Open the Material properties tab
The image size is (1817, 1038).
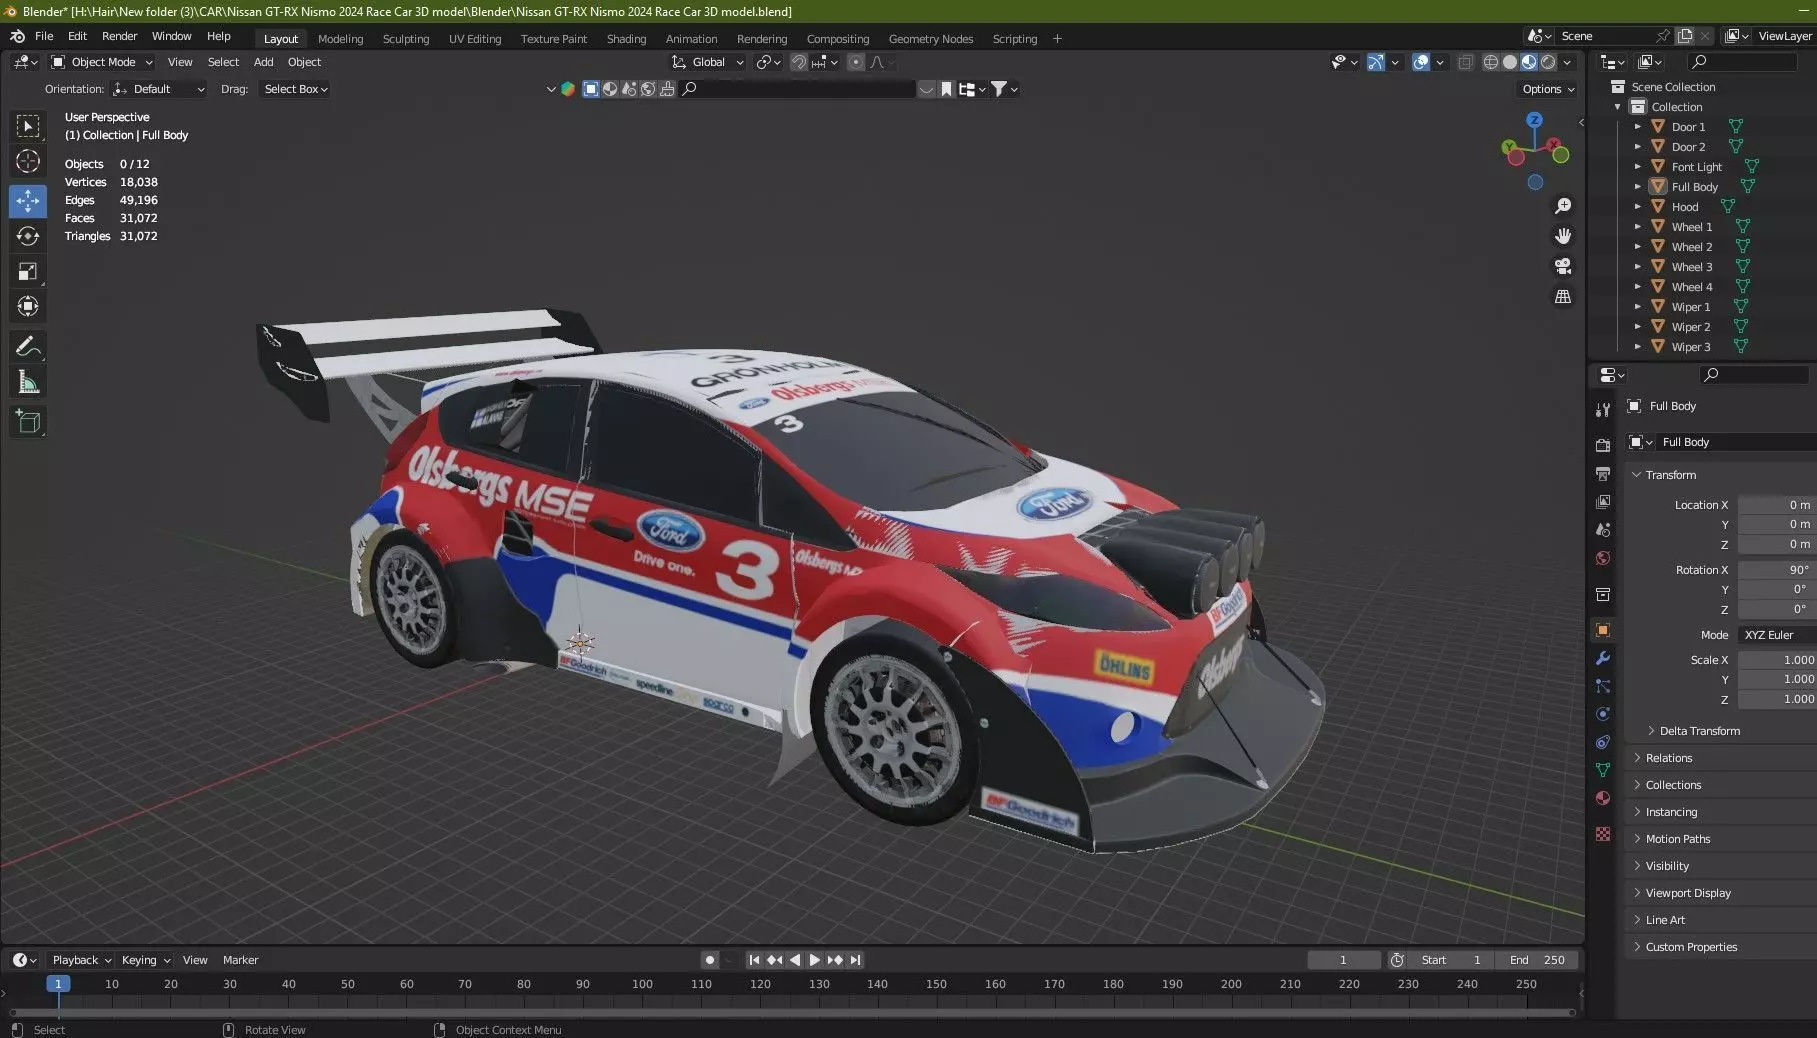[x=1603, y=798]
